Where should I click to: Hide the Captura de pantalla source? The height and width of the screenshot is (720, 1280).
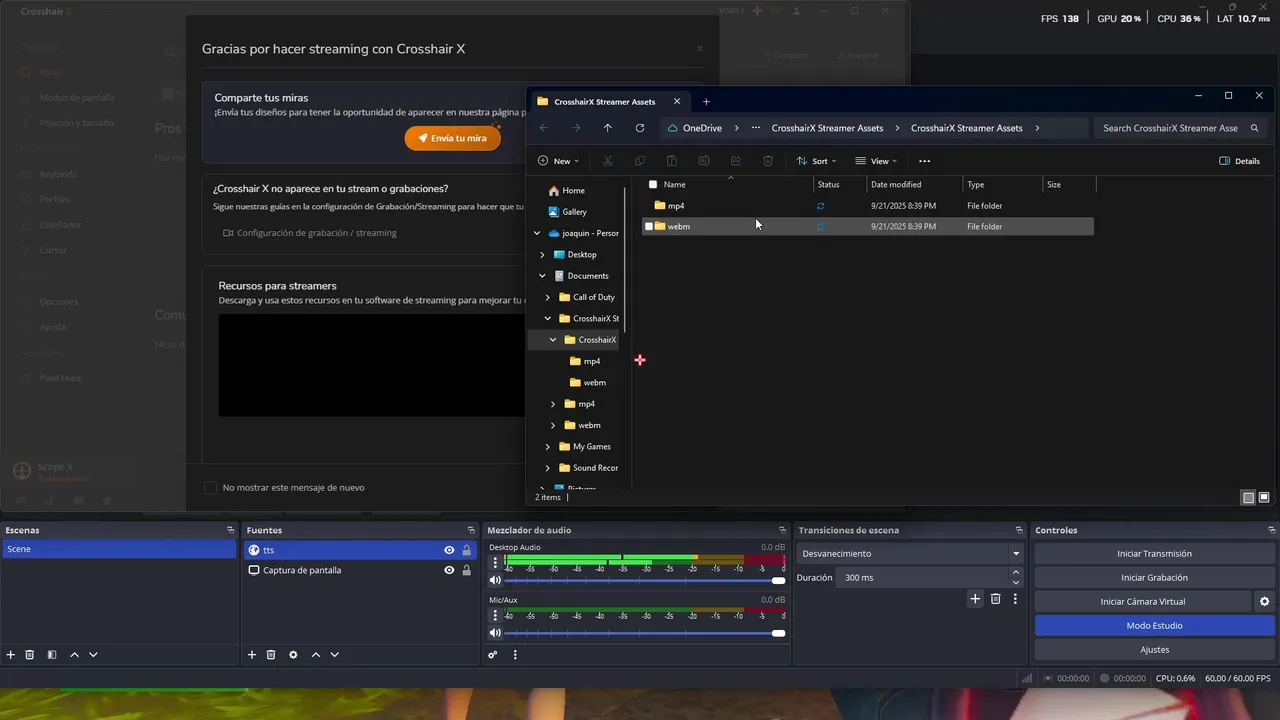click(449, 570)
